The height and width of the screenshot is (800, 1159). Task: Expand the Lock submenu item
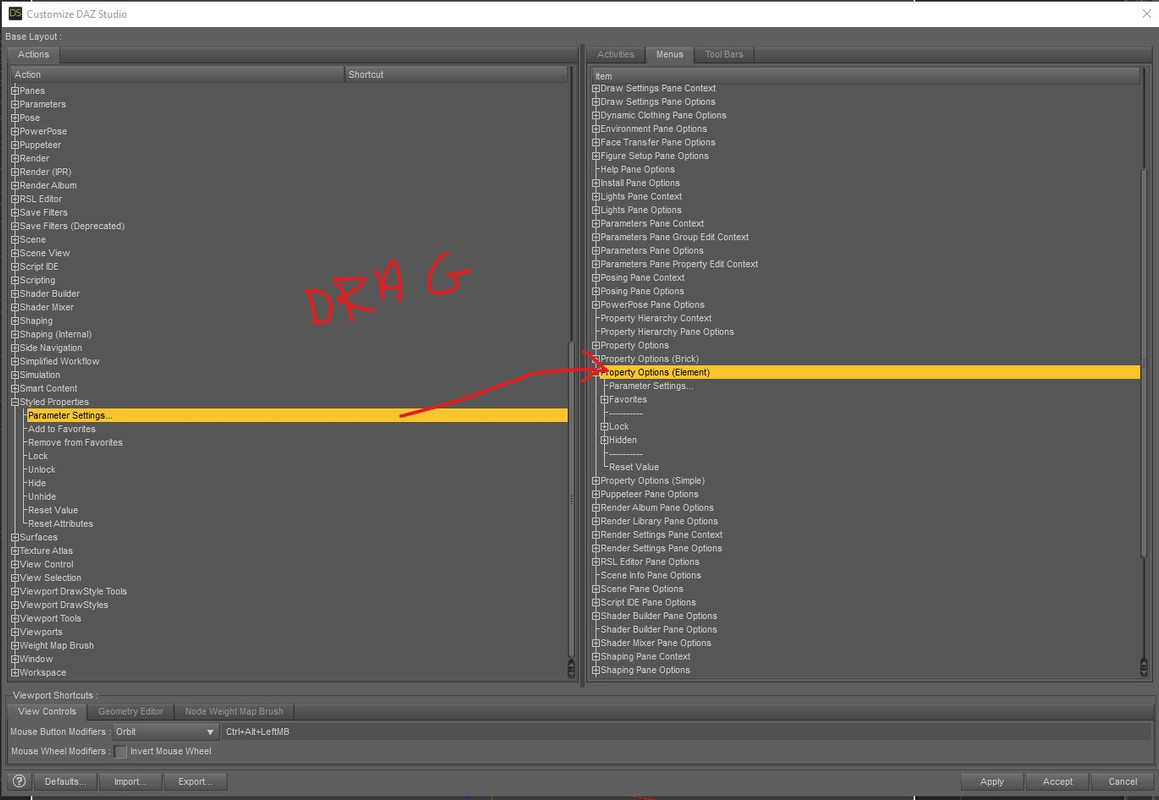pyautogui.click(x=605, y=427)
